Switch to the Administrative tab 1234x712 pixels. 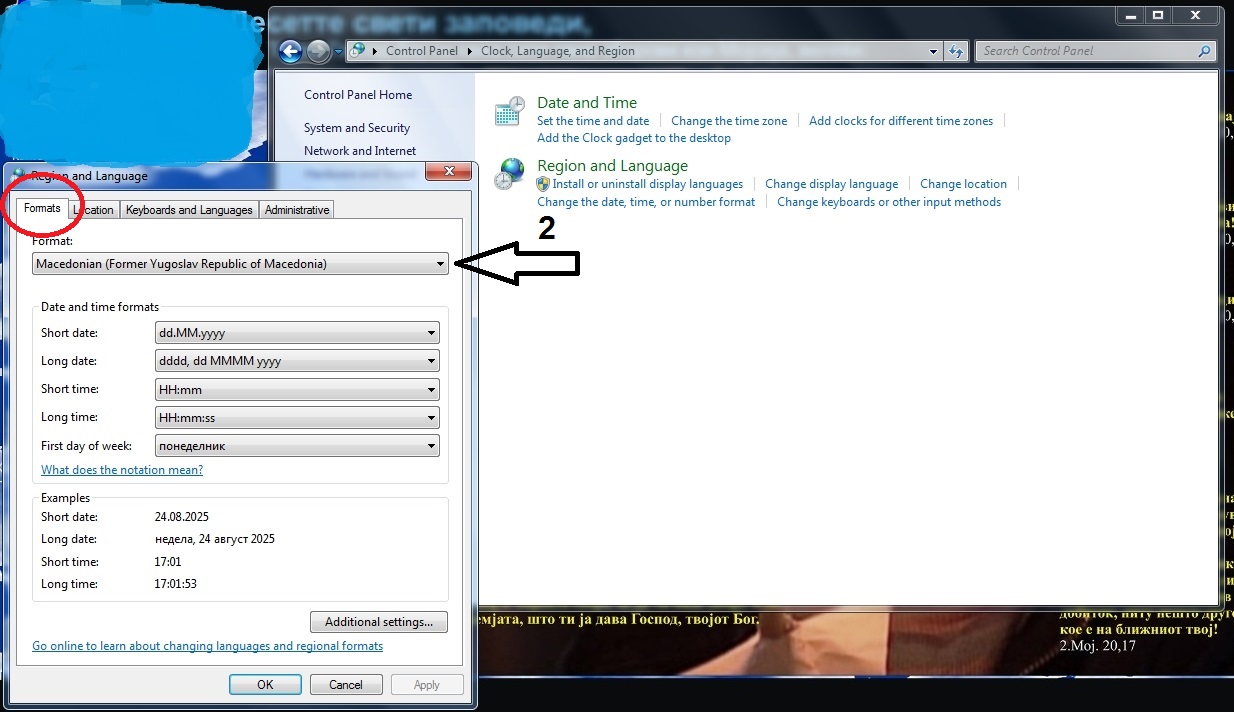[297, 210]
